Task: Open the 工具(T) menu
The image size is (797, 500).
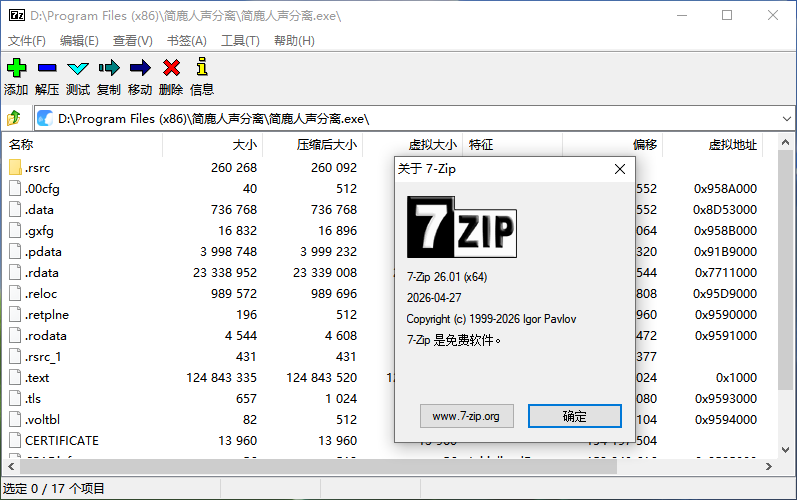Action: (x=240, y=41)
